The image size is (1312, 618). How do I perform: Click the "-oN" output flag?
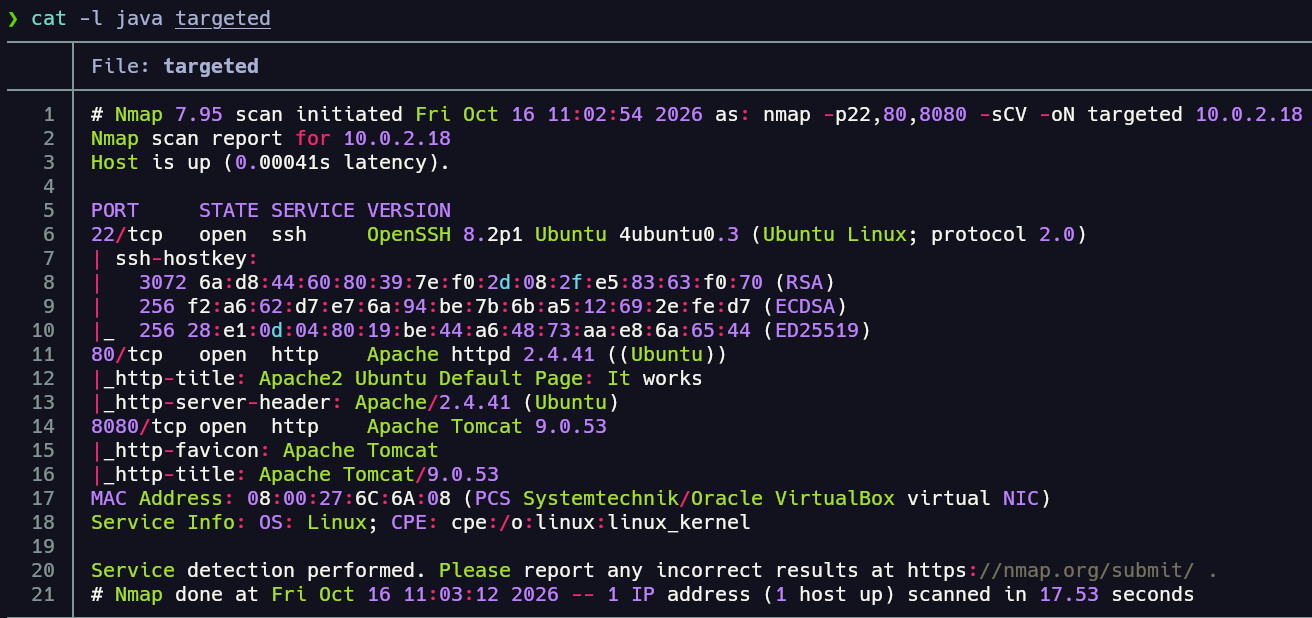click(x=1057, y=114)
